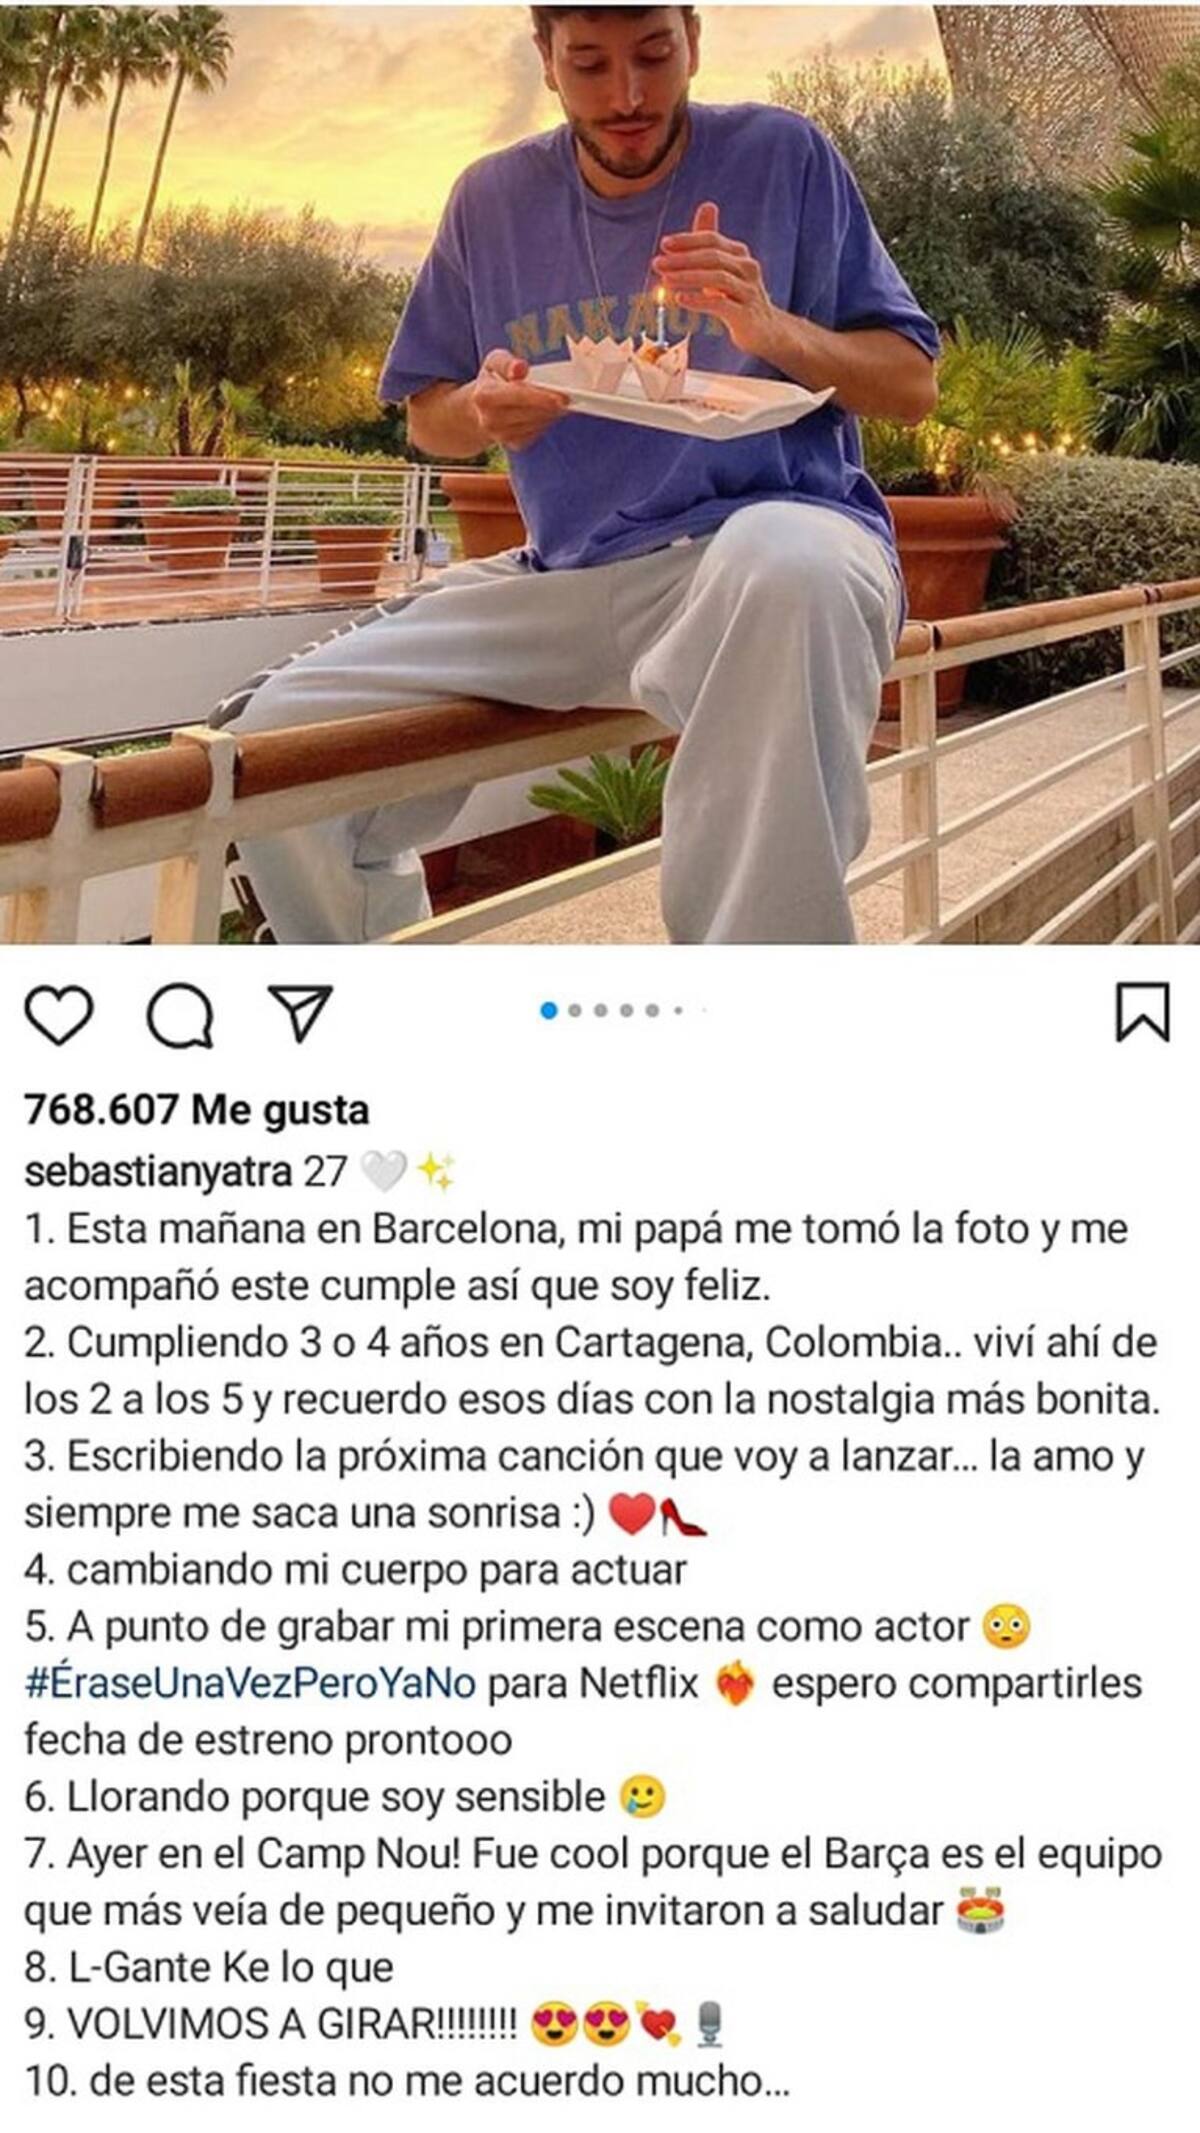
Task: Tap white heart emoji after 27
Action: [x=383, y=1171]
